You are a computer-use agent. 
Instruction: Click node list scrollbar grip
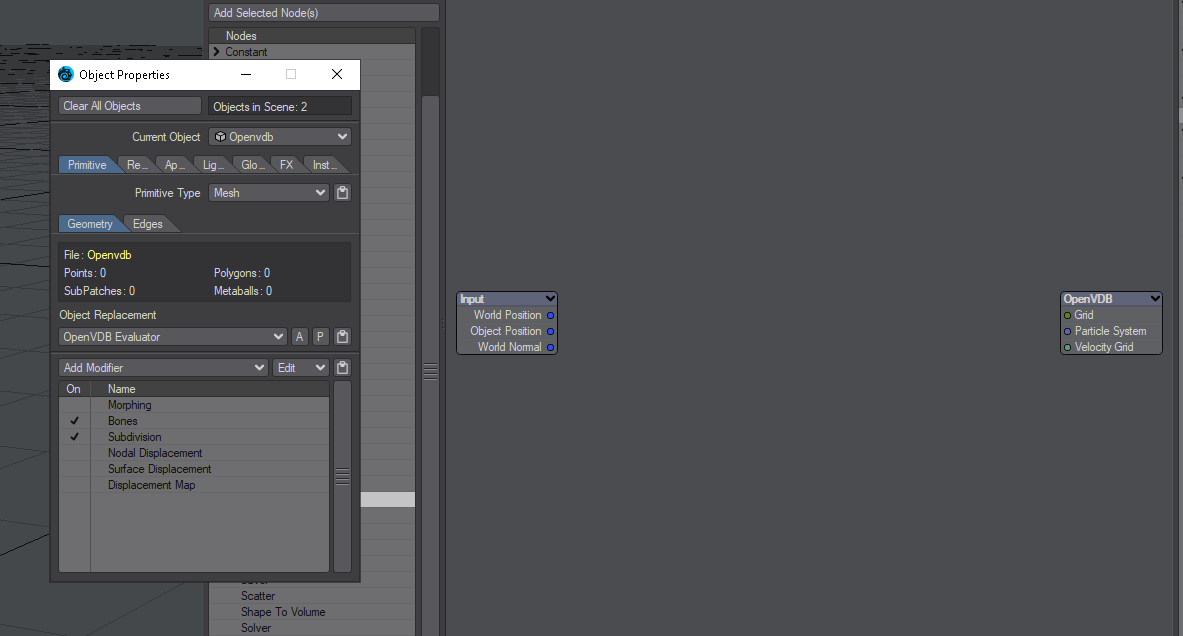point(430,371)
